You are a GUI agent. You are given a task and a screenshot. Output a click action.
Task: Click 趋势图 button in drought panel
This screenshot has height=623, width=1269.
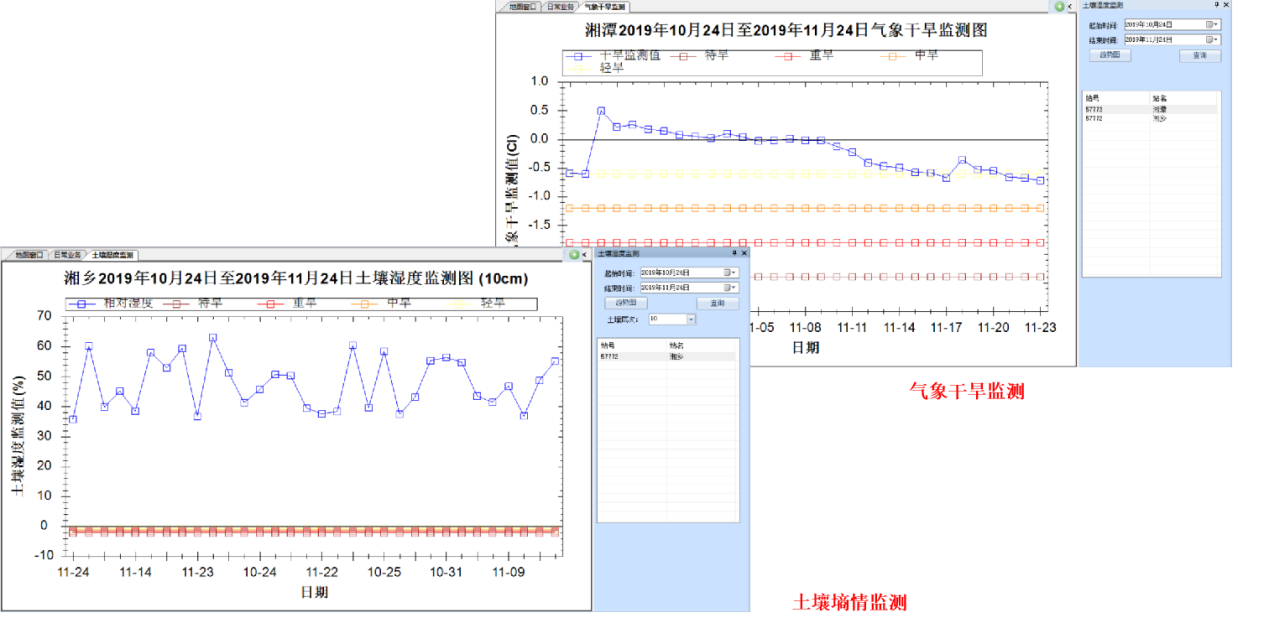(1110, 56)
